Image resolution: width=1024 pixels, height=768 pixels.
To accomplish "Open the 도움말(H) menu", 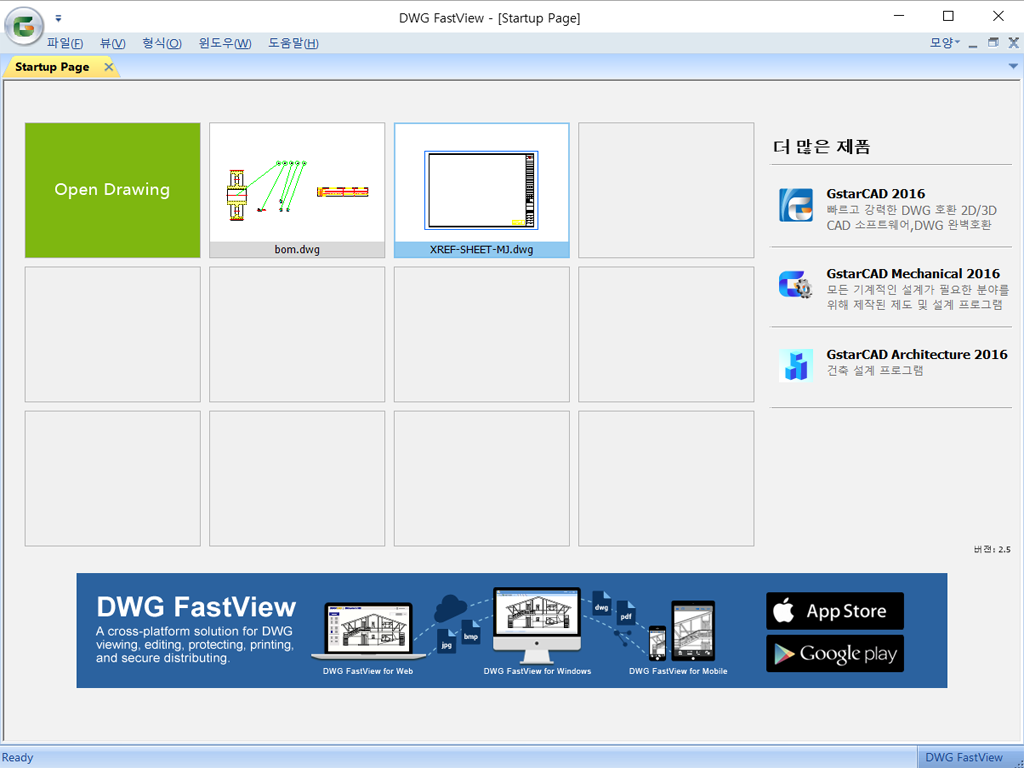I will pos(293,43).
